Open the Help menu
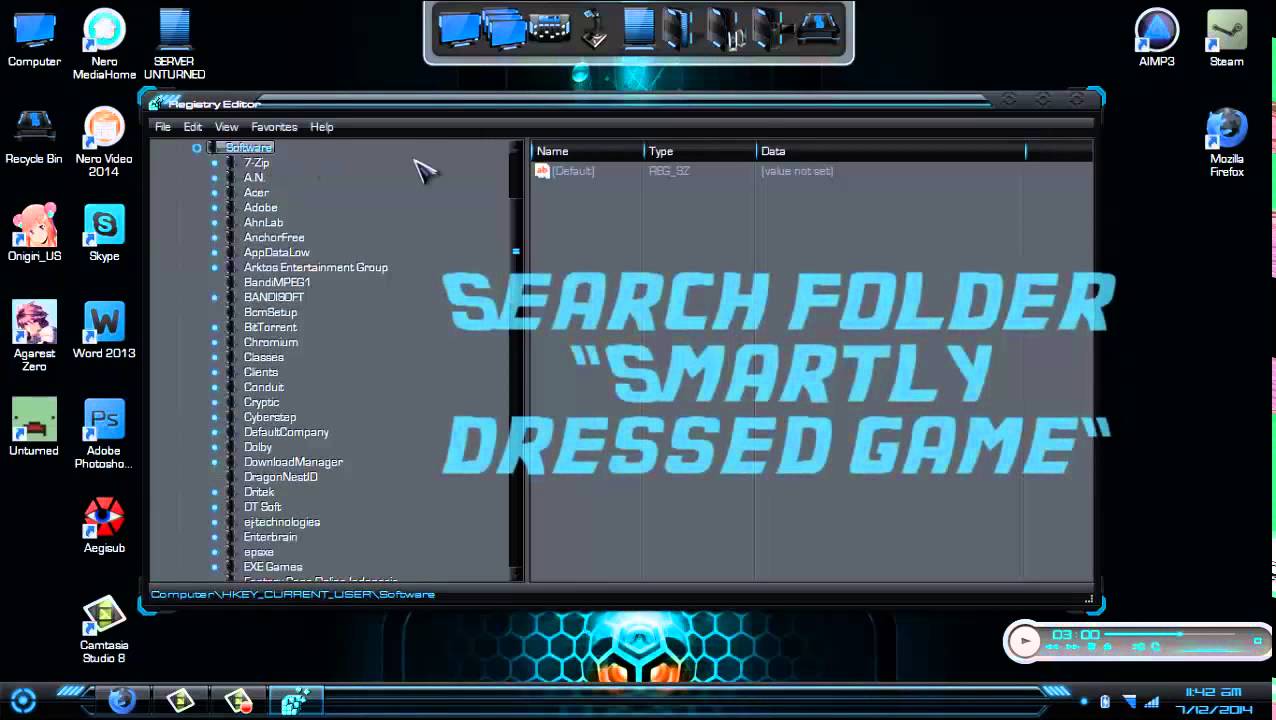Viewport: 1276px width, 720px height. pyautogui.click(x=322, y=127)
